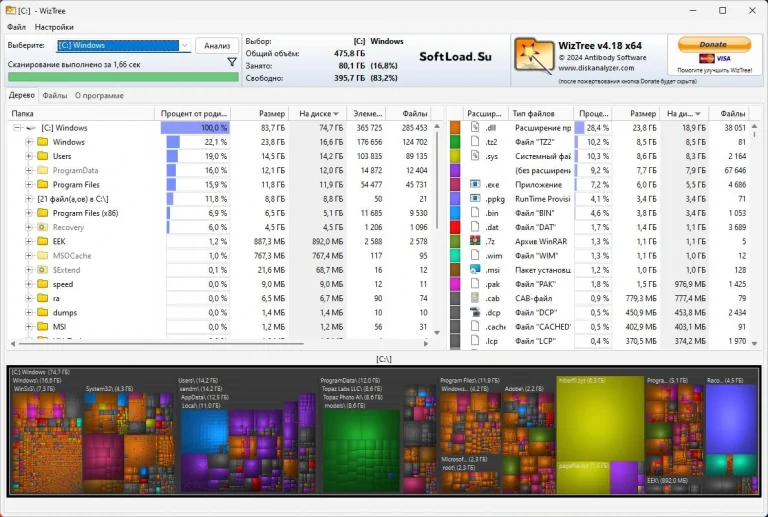Click the ProgramData folder icon
This screenshot has width=768, height=517.
coord(43,170)
